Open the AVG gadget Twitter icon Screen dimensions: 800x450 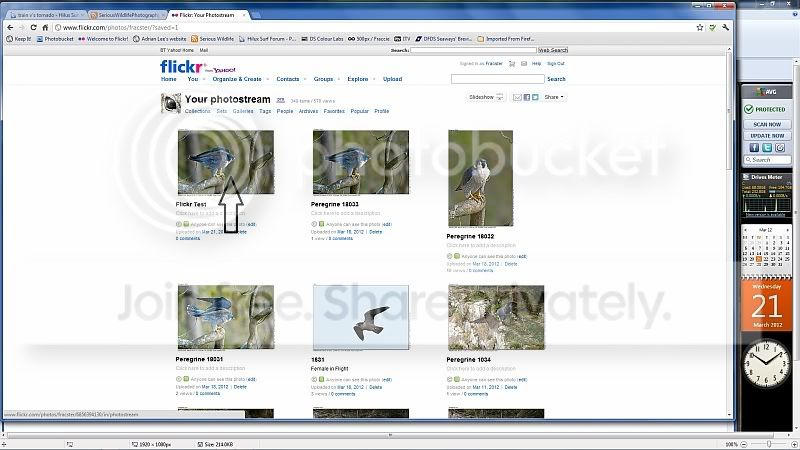pyautogui.click(x=767, y=147)
